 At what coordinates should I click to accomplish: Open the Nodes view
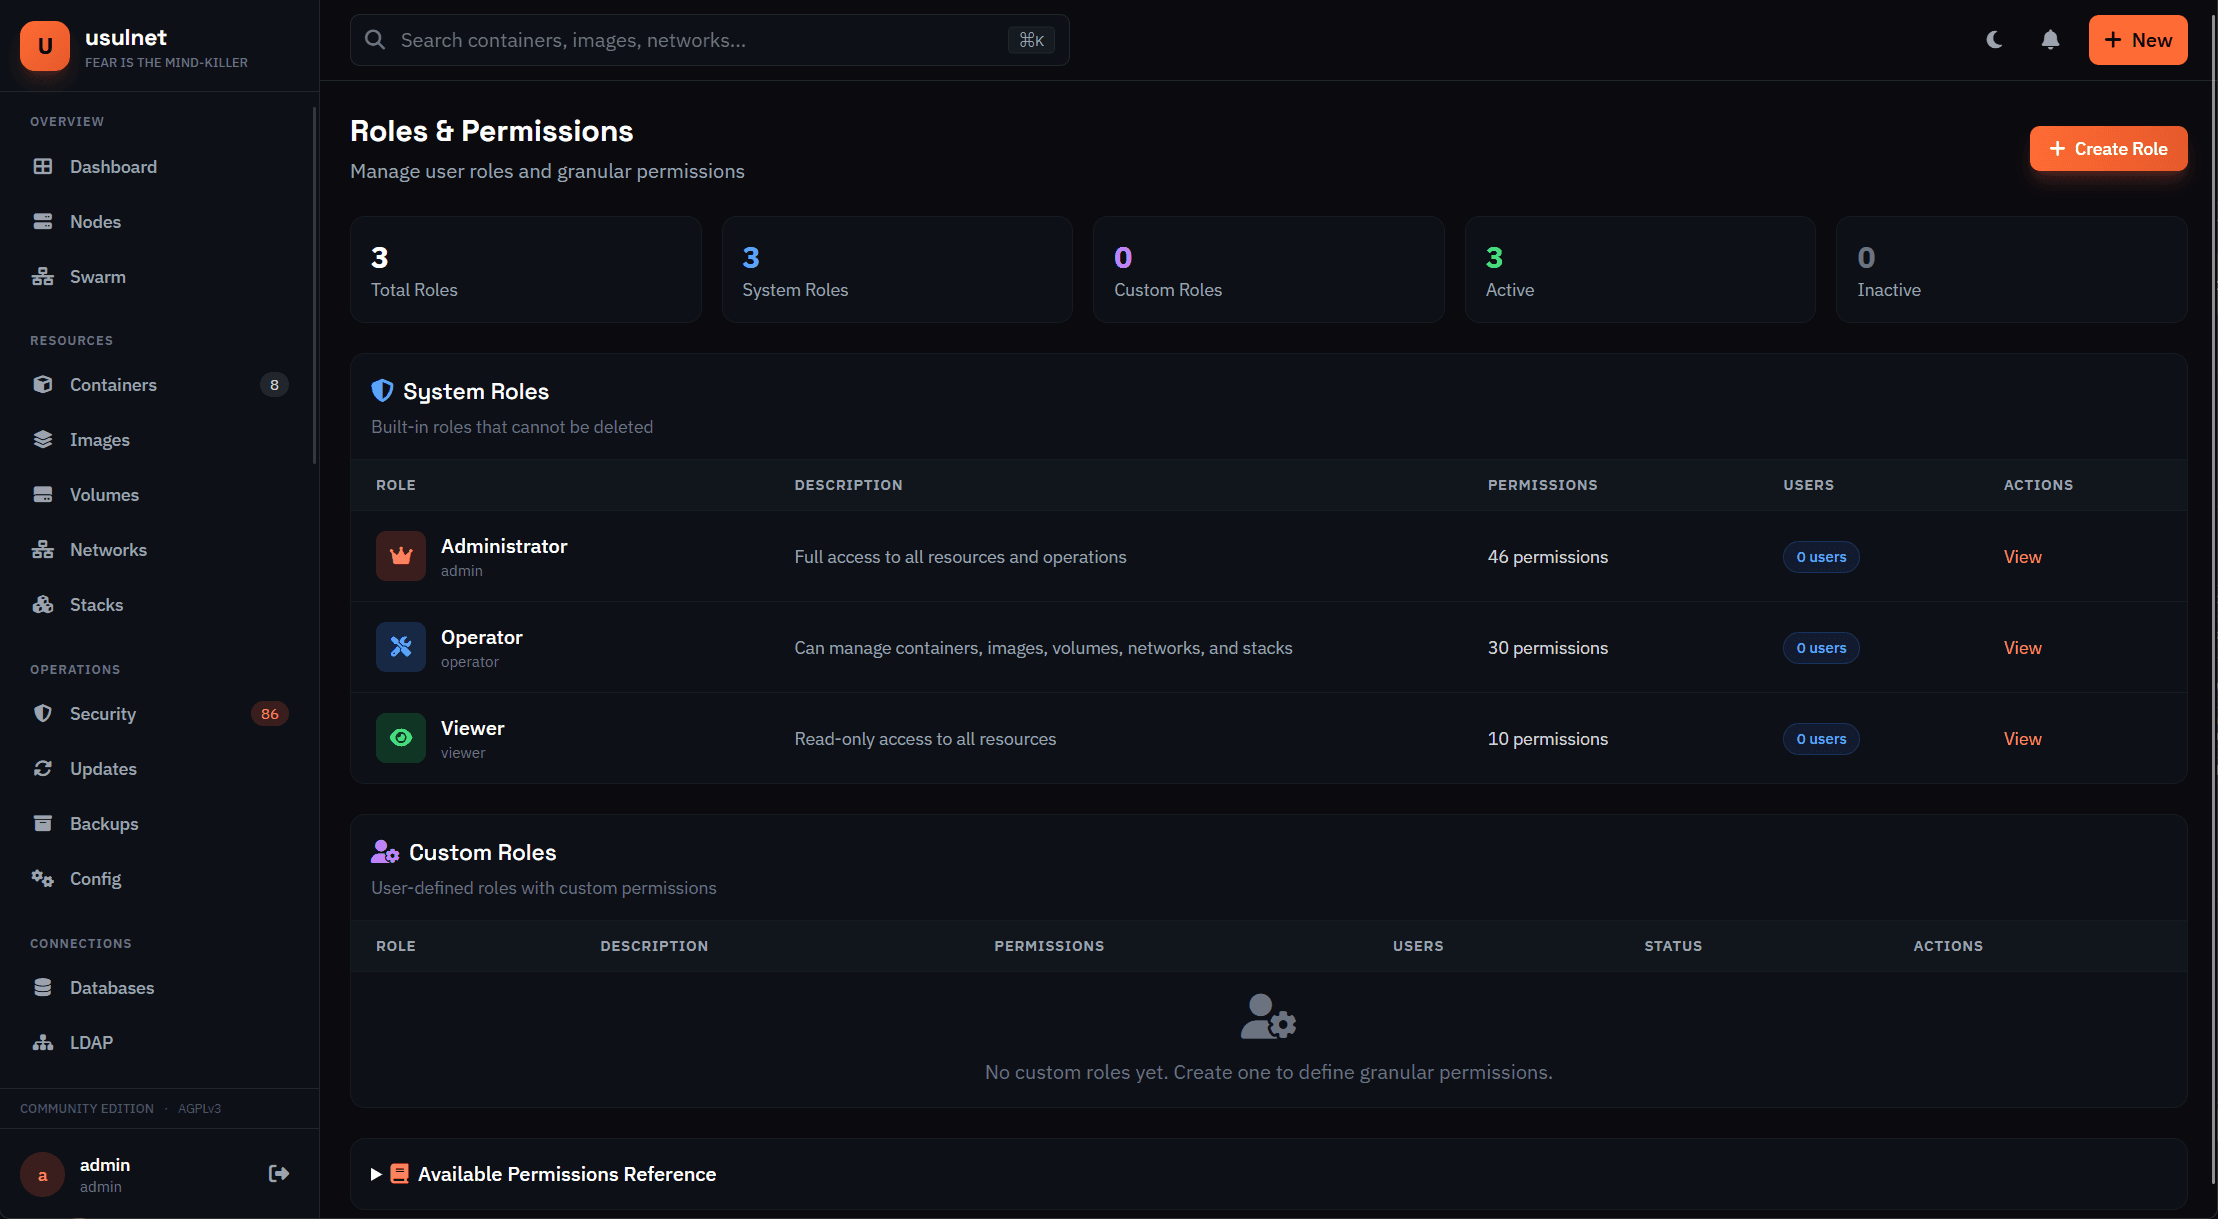tap(95, 221)
